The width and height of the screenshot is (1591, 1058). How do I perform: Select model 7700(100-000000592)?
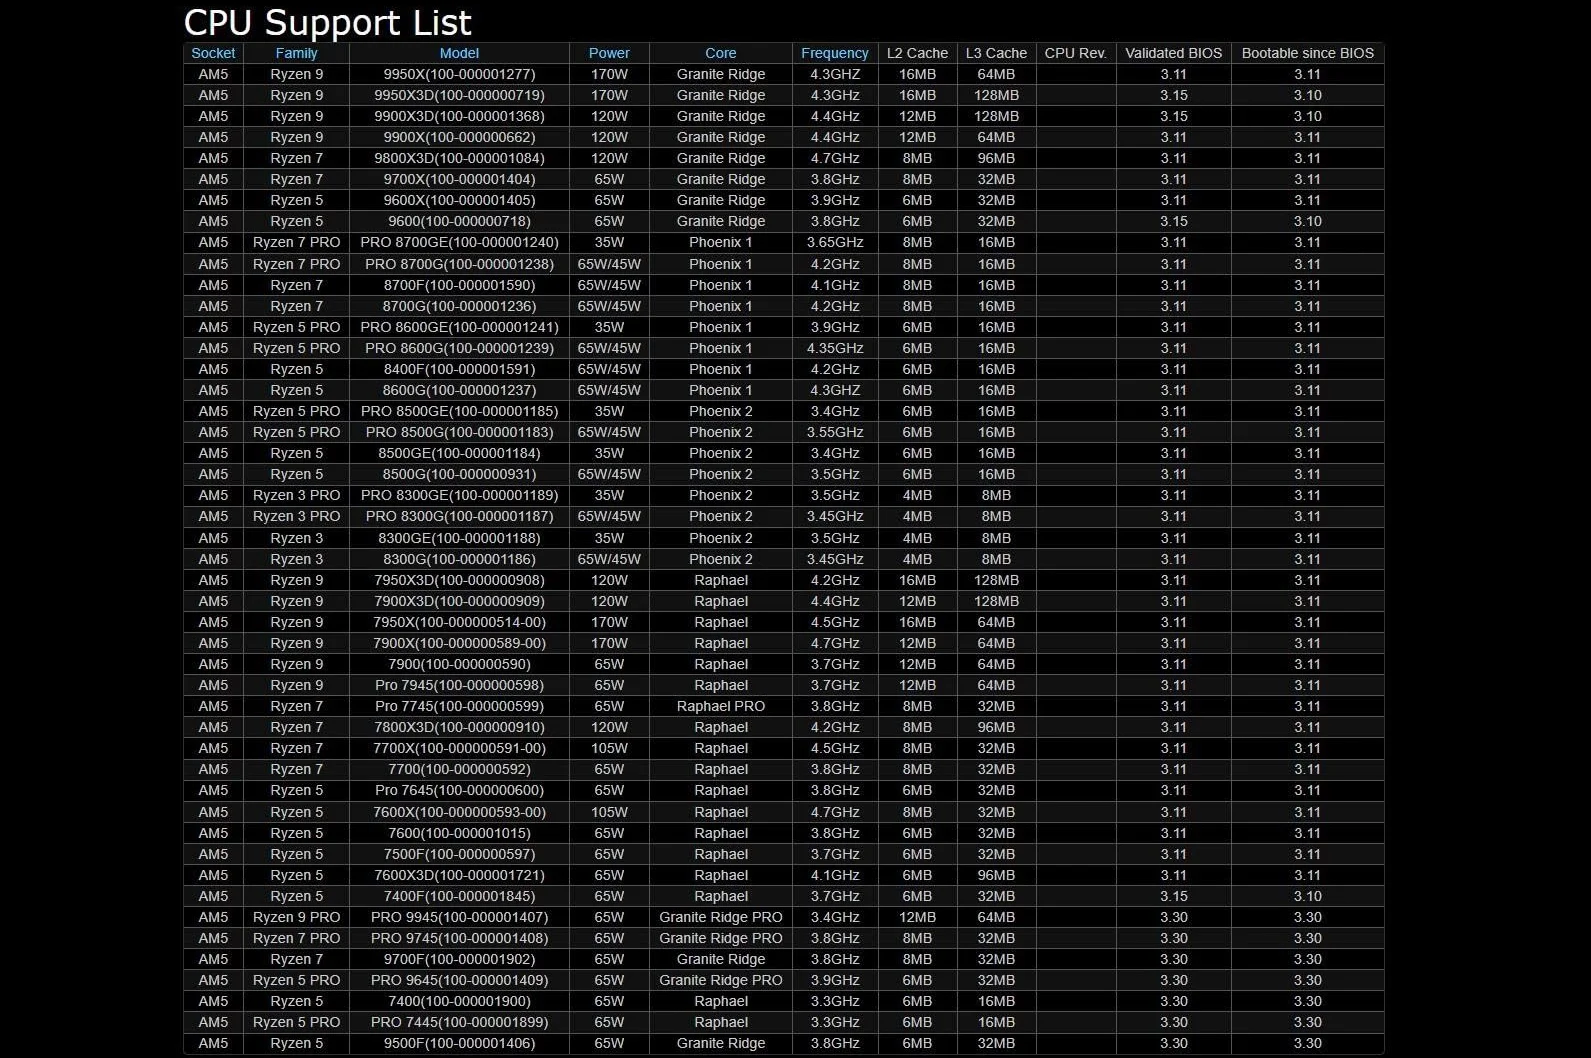pyautogui.click(x=459, y=769)
